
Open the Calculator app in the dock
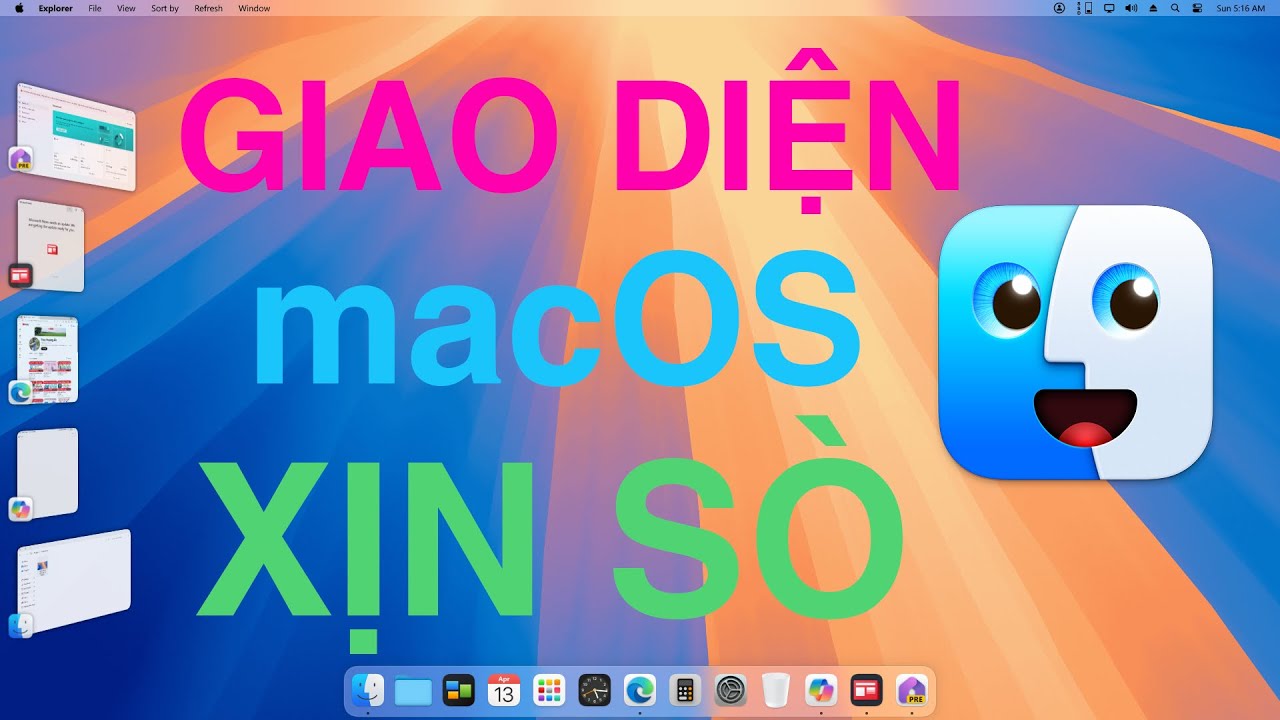coord(685,690)
